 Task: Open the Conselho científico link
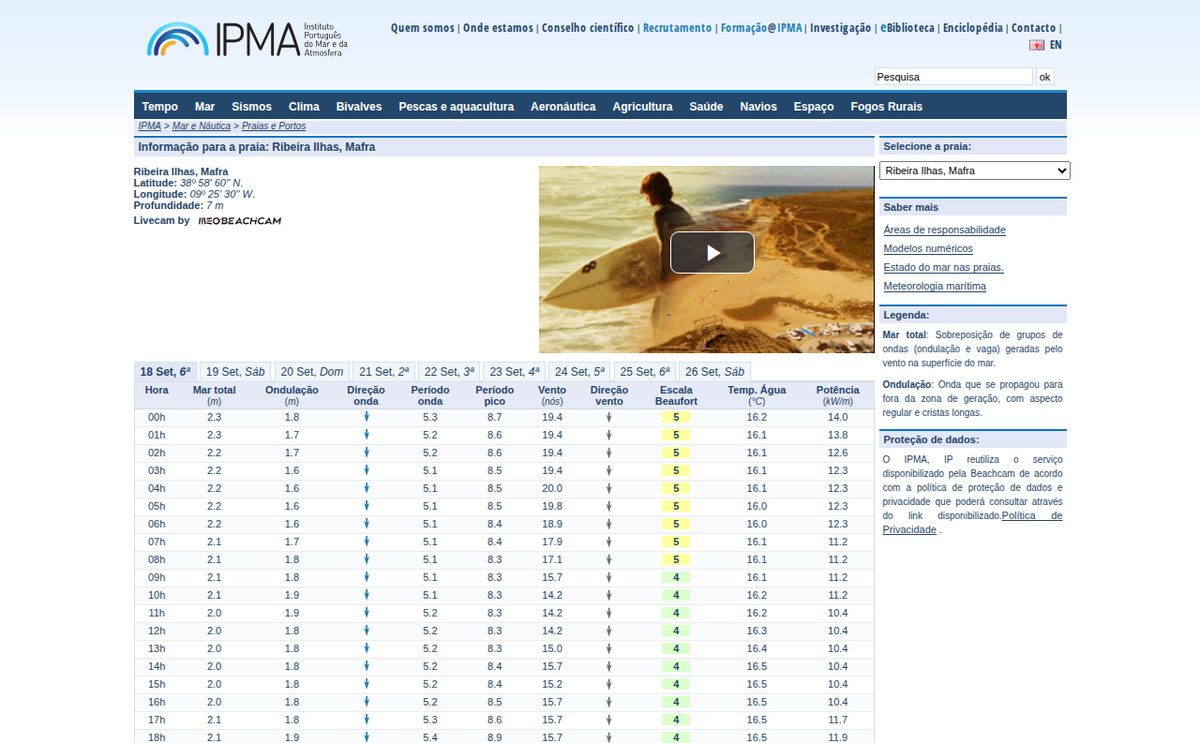588,28
